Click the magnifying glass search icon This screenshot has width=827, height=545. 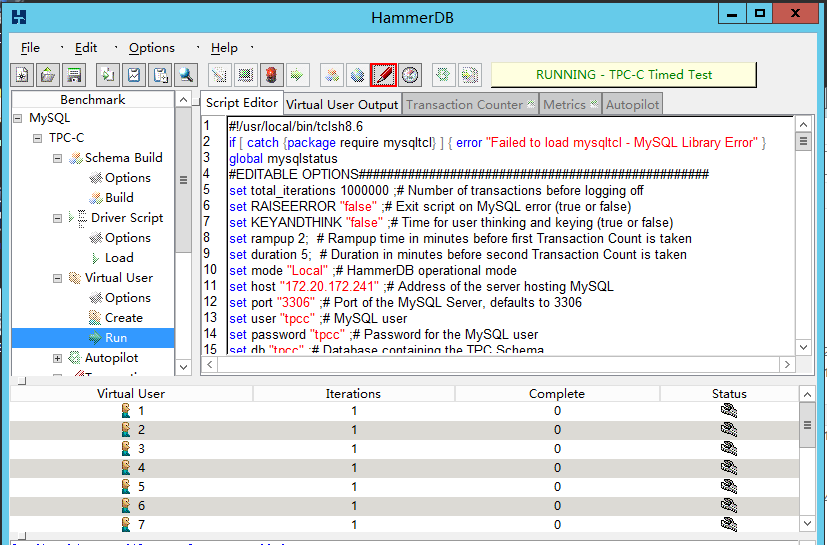[186, 75]
